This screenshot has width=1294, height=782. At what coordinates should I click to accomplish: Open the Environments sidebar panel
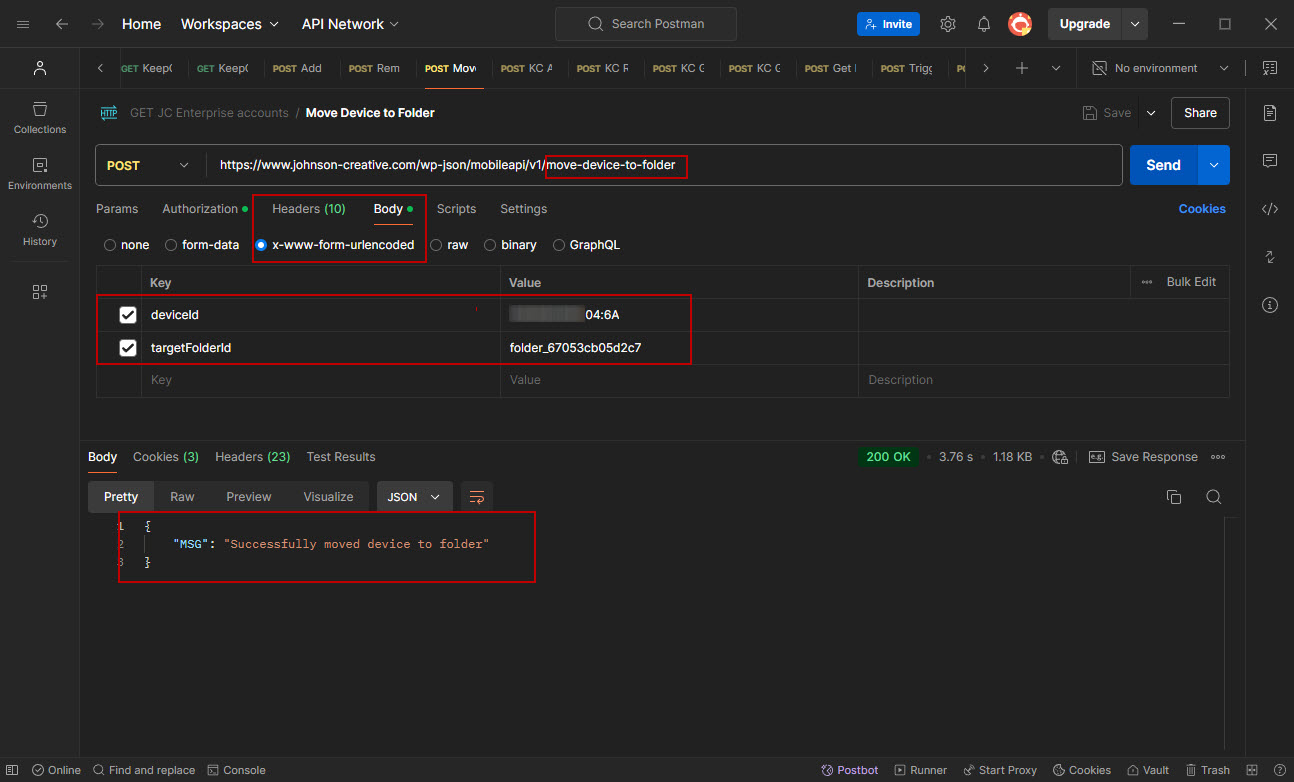(x=40, y=173)
